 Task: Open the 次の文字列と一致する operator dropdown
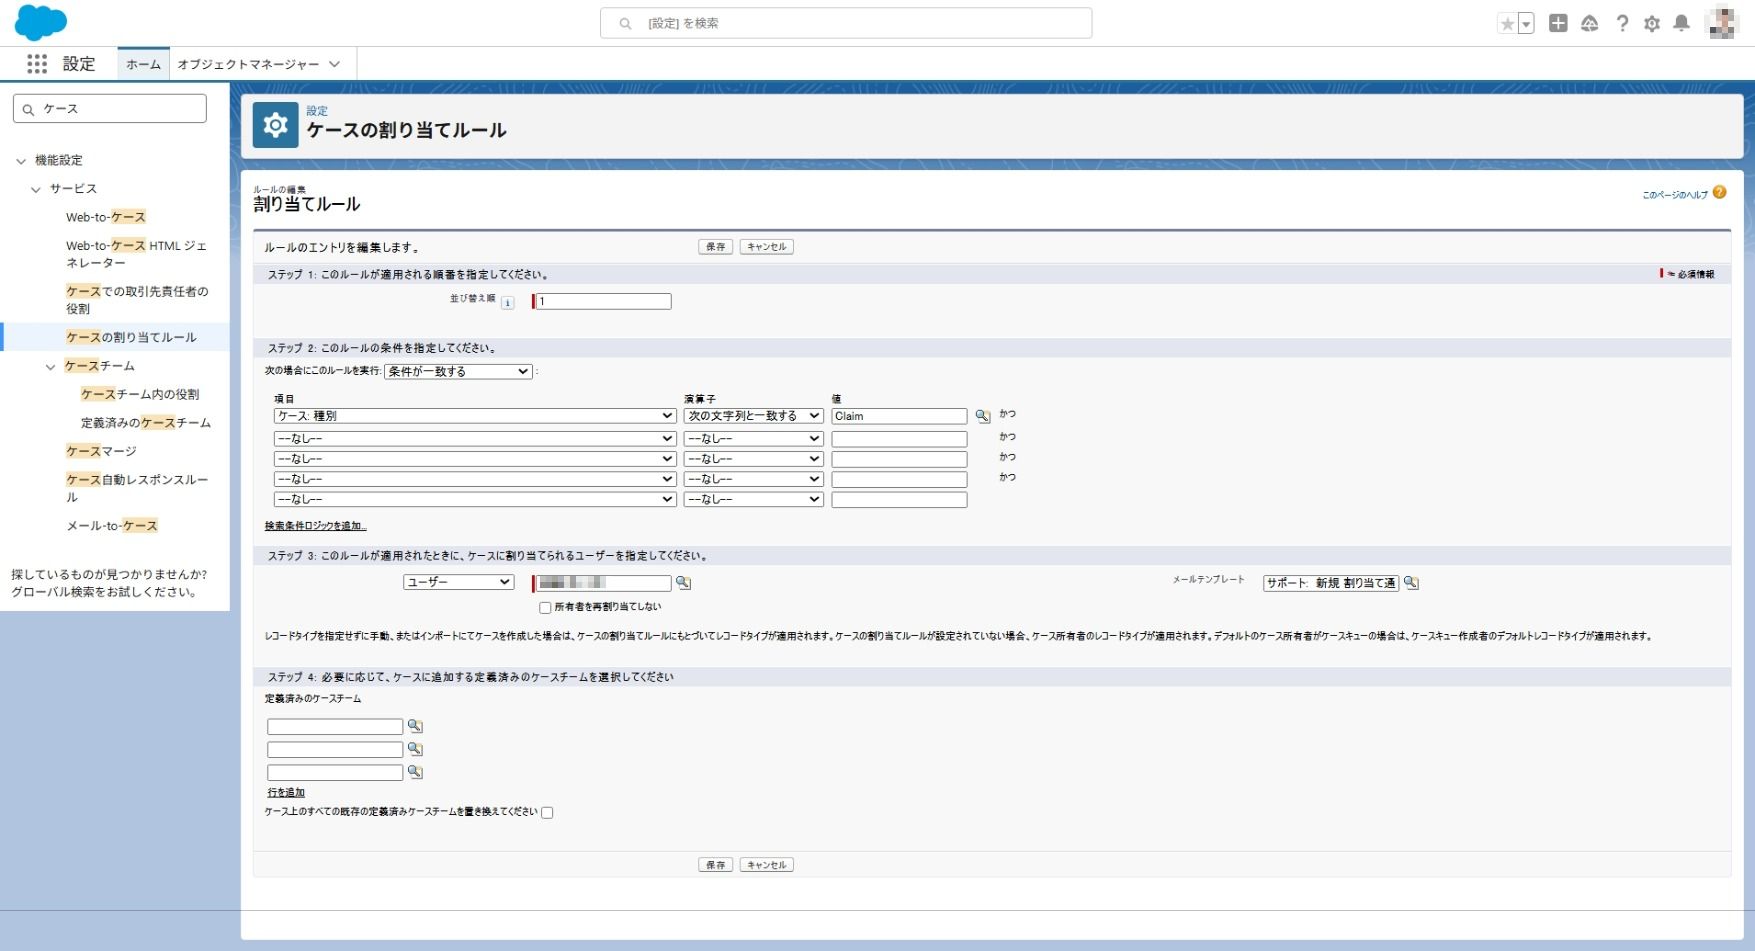753,416
